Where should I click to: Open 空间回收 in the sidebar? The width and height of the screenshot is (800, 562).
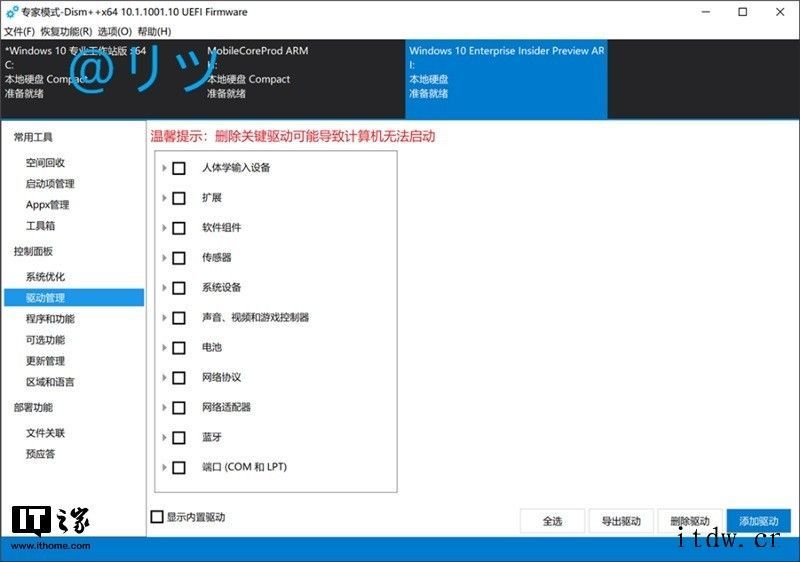(x=45, y=163)
